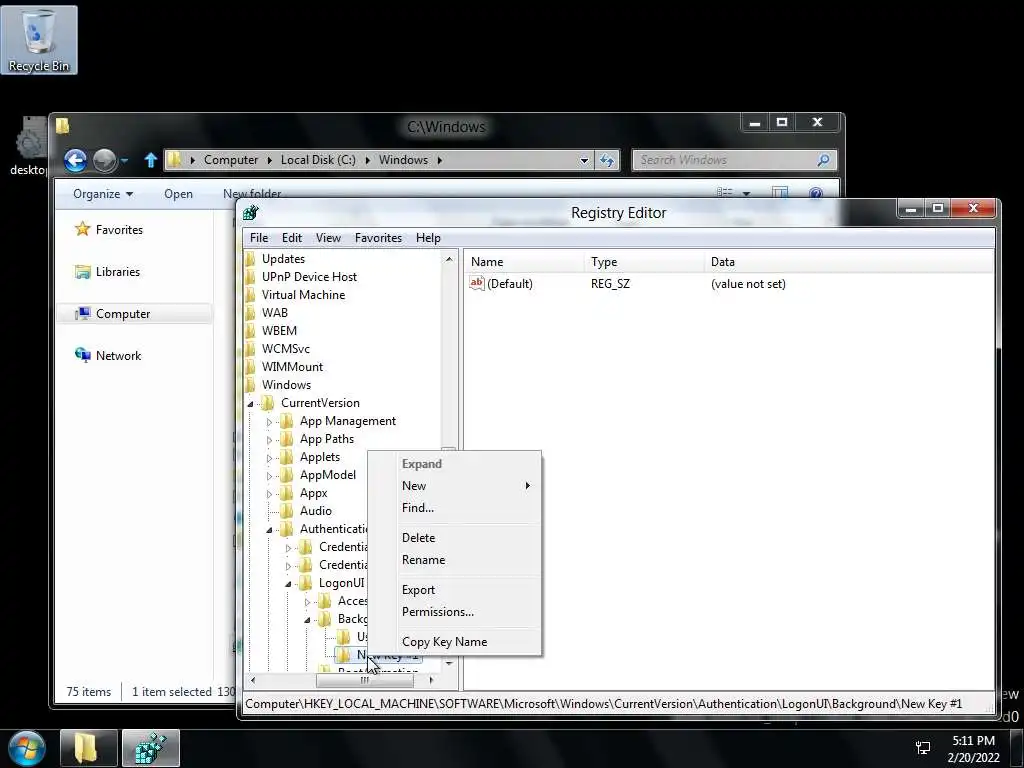Click the Registry Editor taskbar icon
This screenshot has height=768, width=1024.
point(151,748)
